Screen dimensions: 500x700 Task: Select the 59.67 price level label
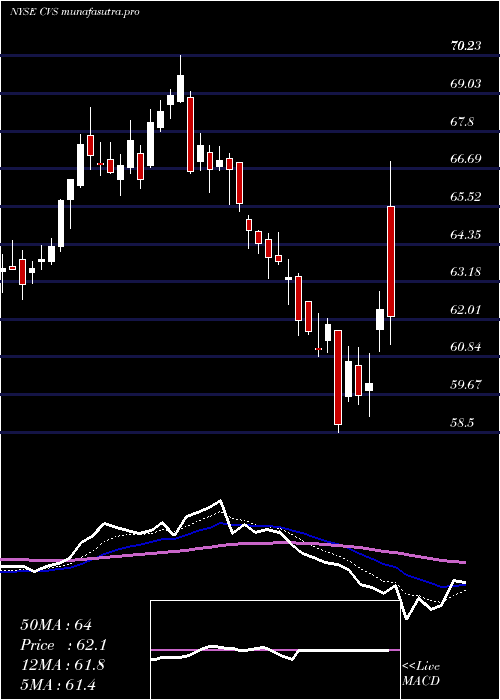pos(466,385)
